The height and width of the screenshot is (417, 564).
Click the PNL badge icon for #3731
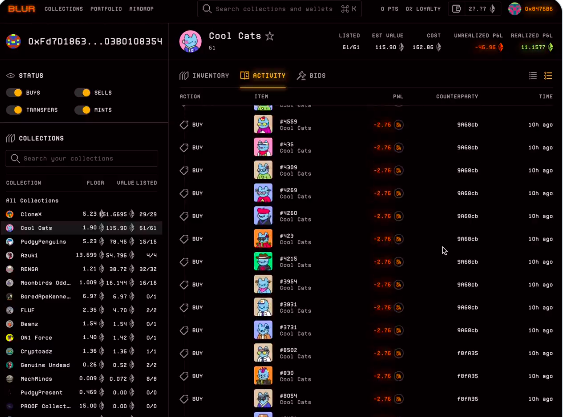(x=398, y=330)
